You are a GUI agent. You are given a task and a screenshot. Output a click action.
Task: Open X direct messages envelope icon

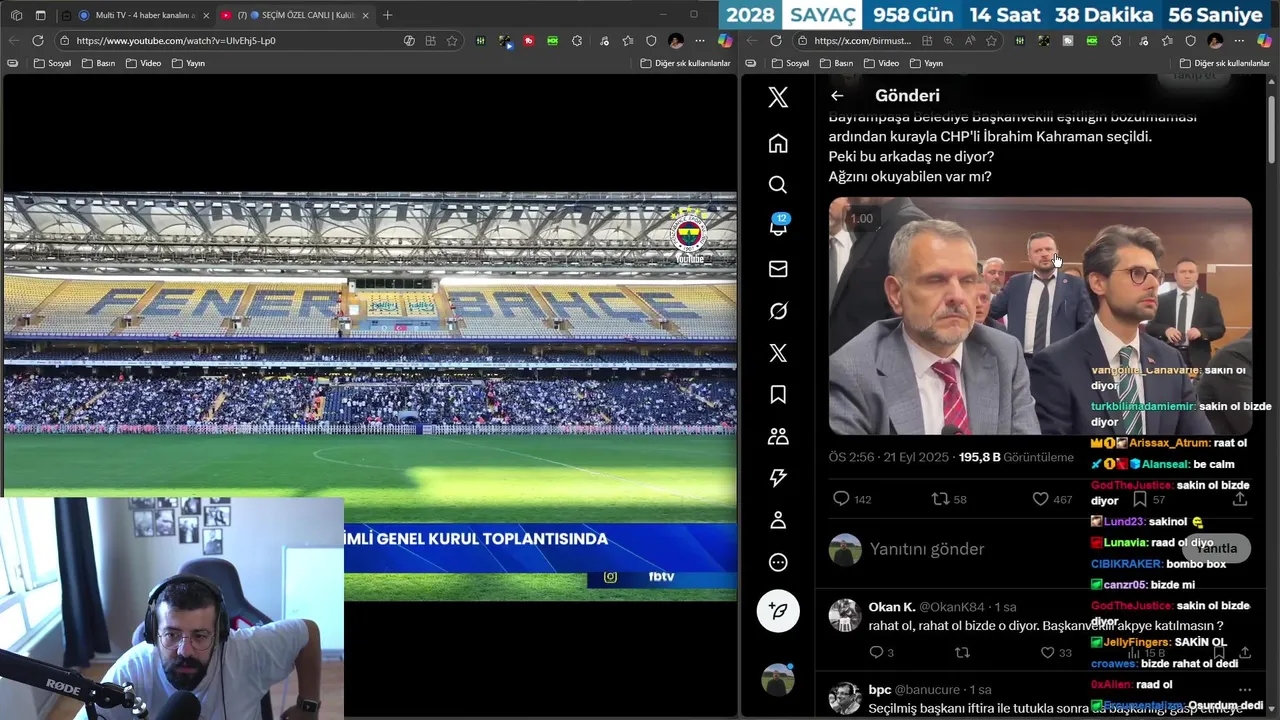click(778, 269)
